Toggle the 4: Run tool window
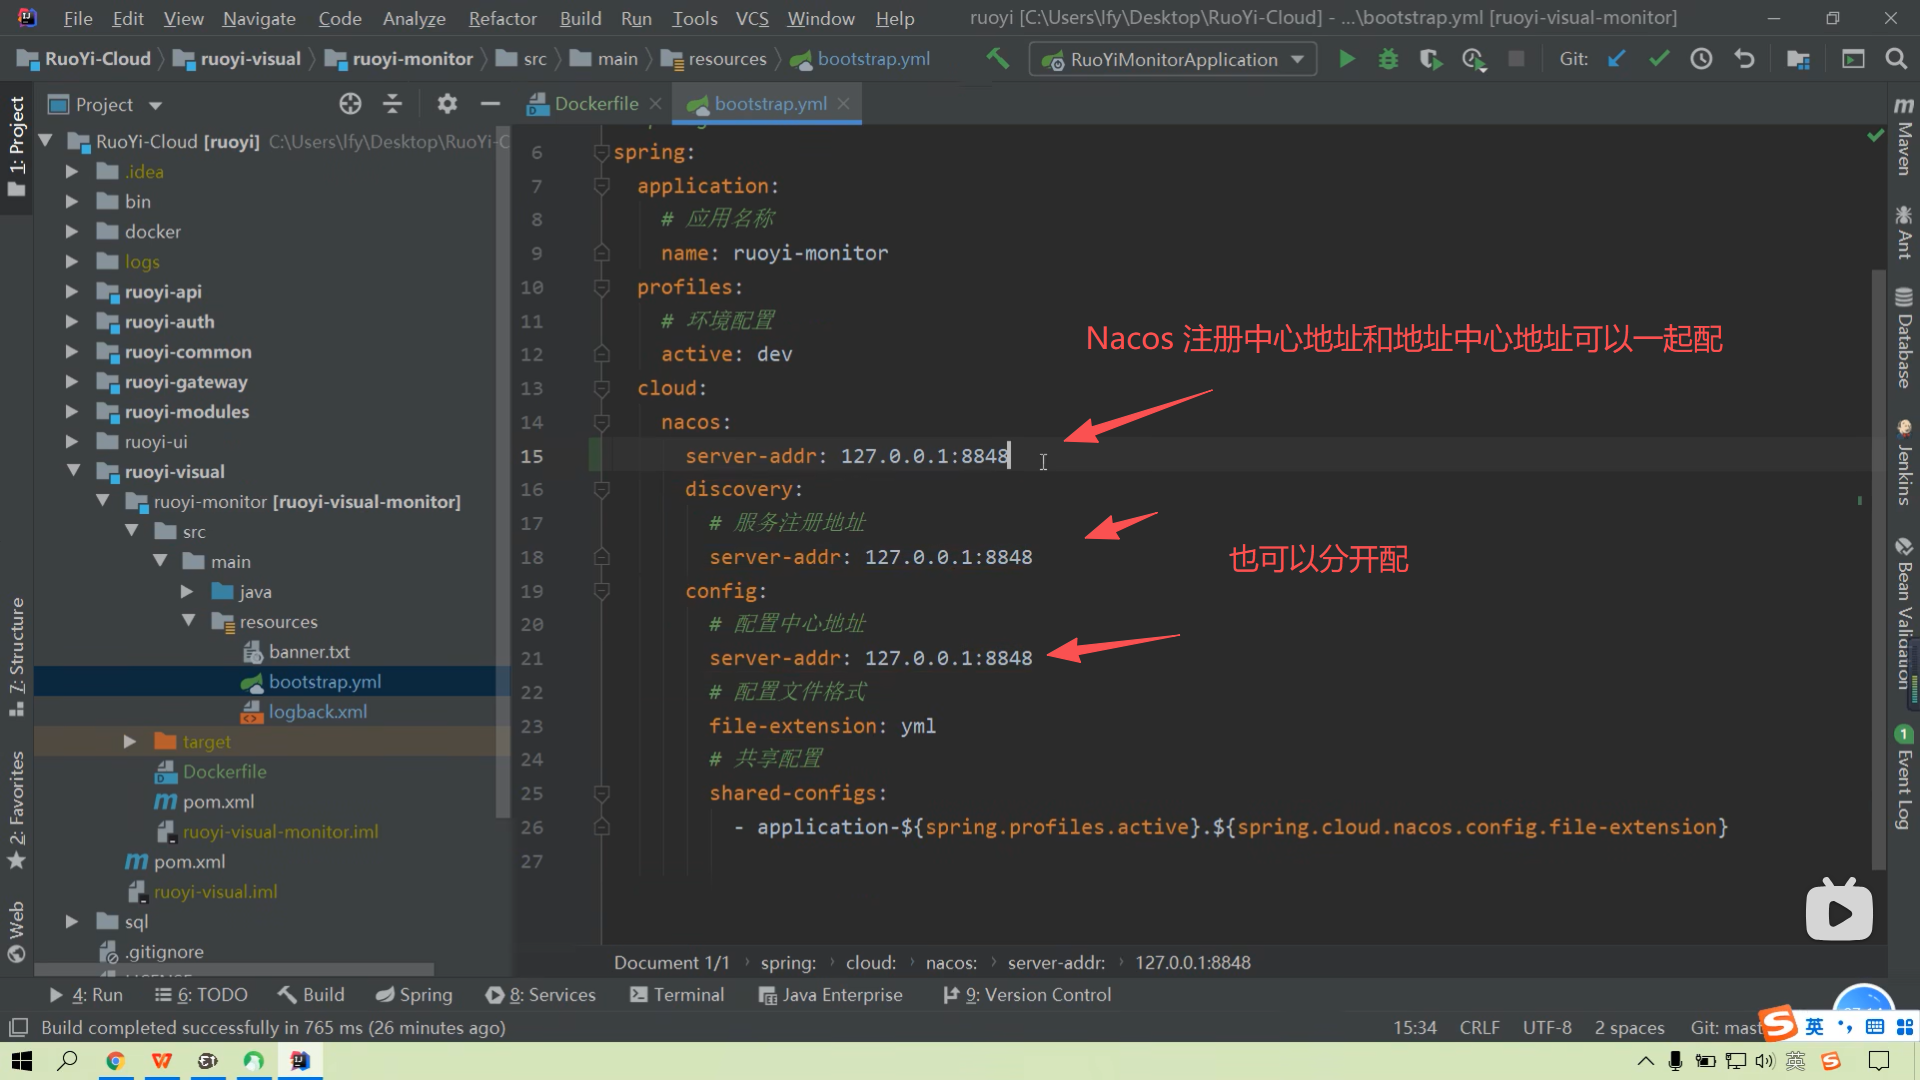Screen dimensions: 1920x1080 click(x=86, y=995)
